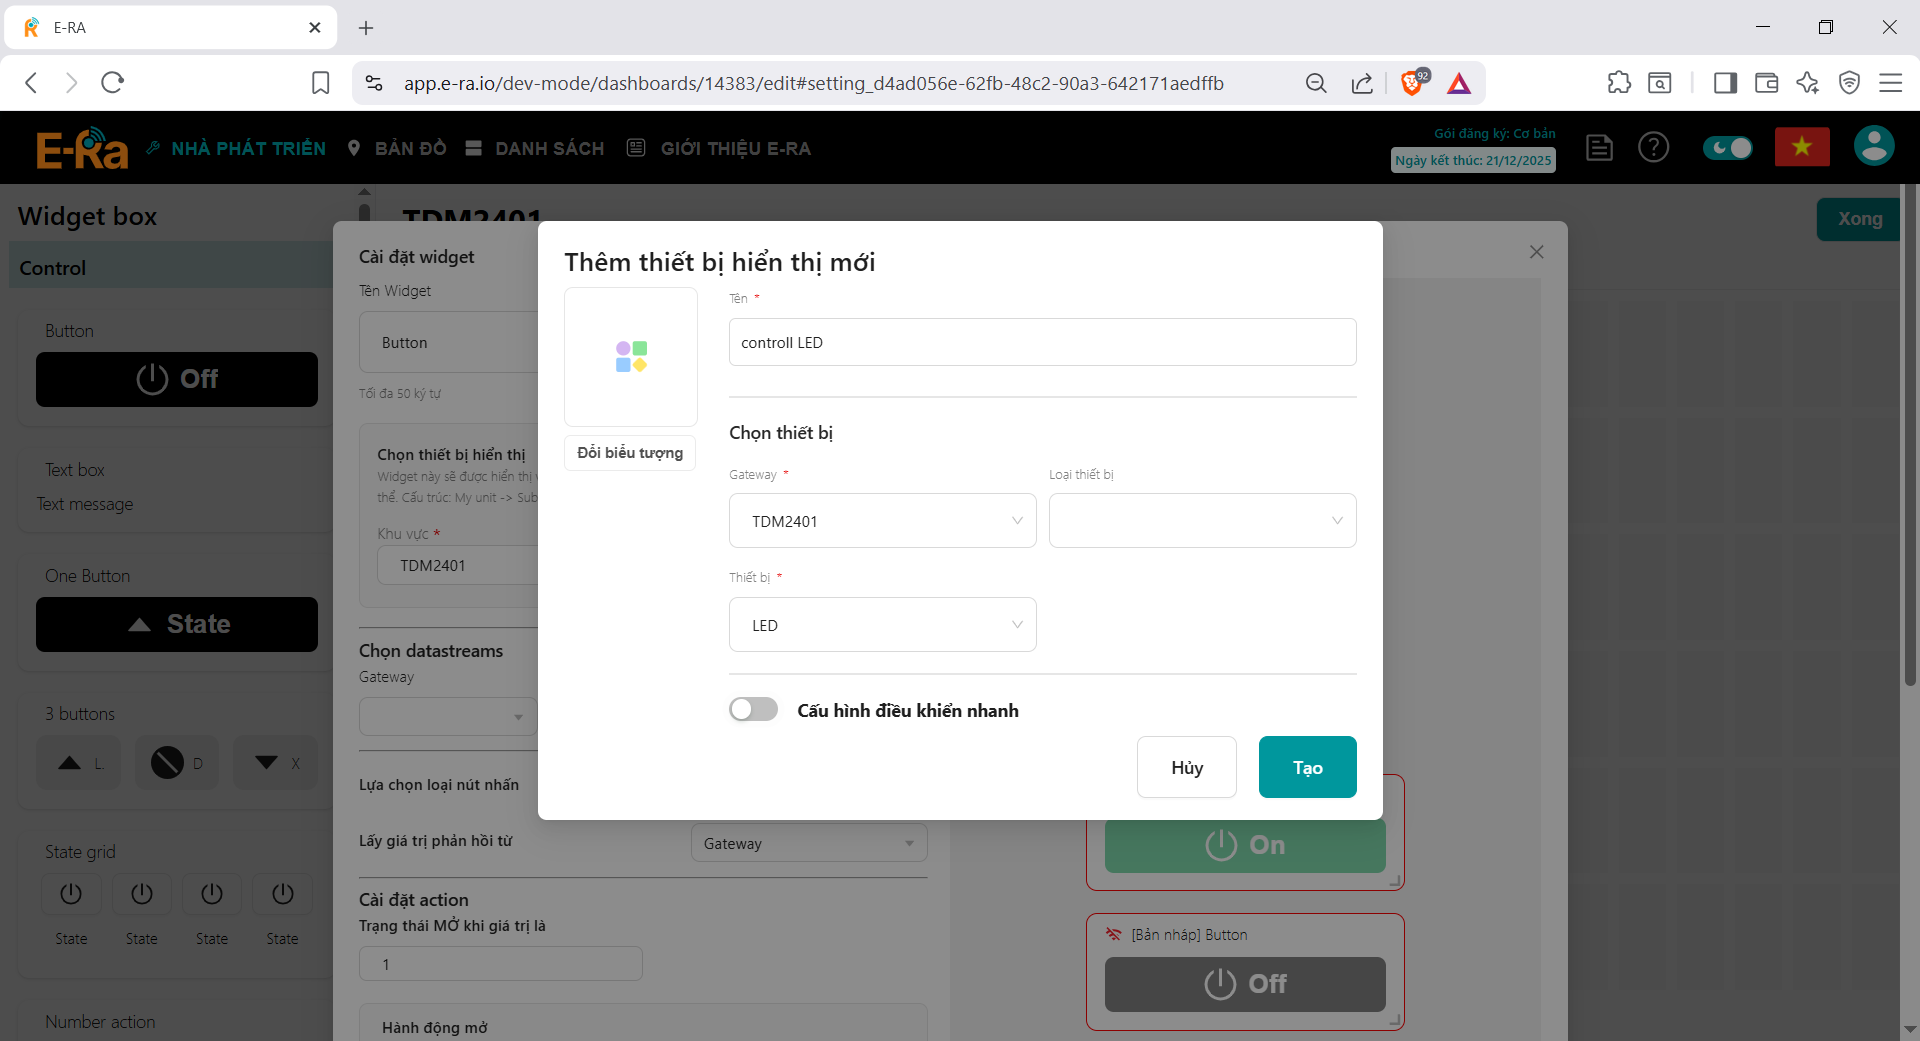Expand the Gateway dropdown showing TDM2401
Screen dimensions: 1920x1041
[x=882, y=521]
